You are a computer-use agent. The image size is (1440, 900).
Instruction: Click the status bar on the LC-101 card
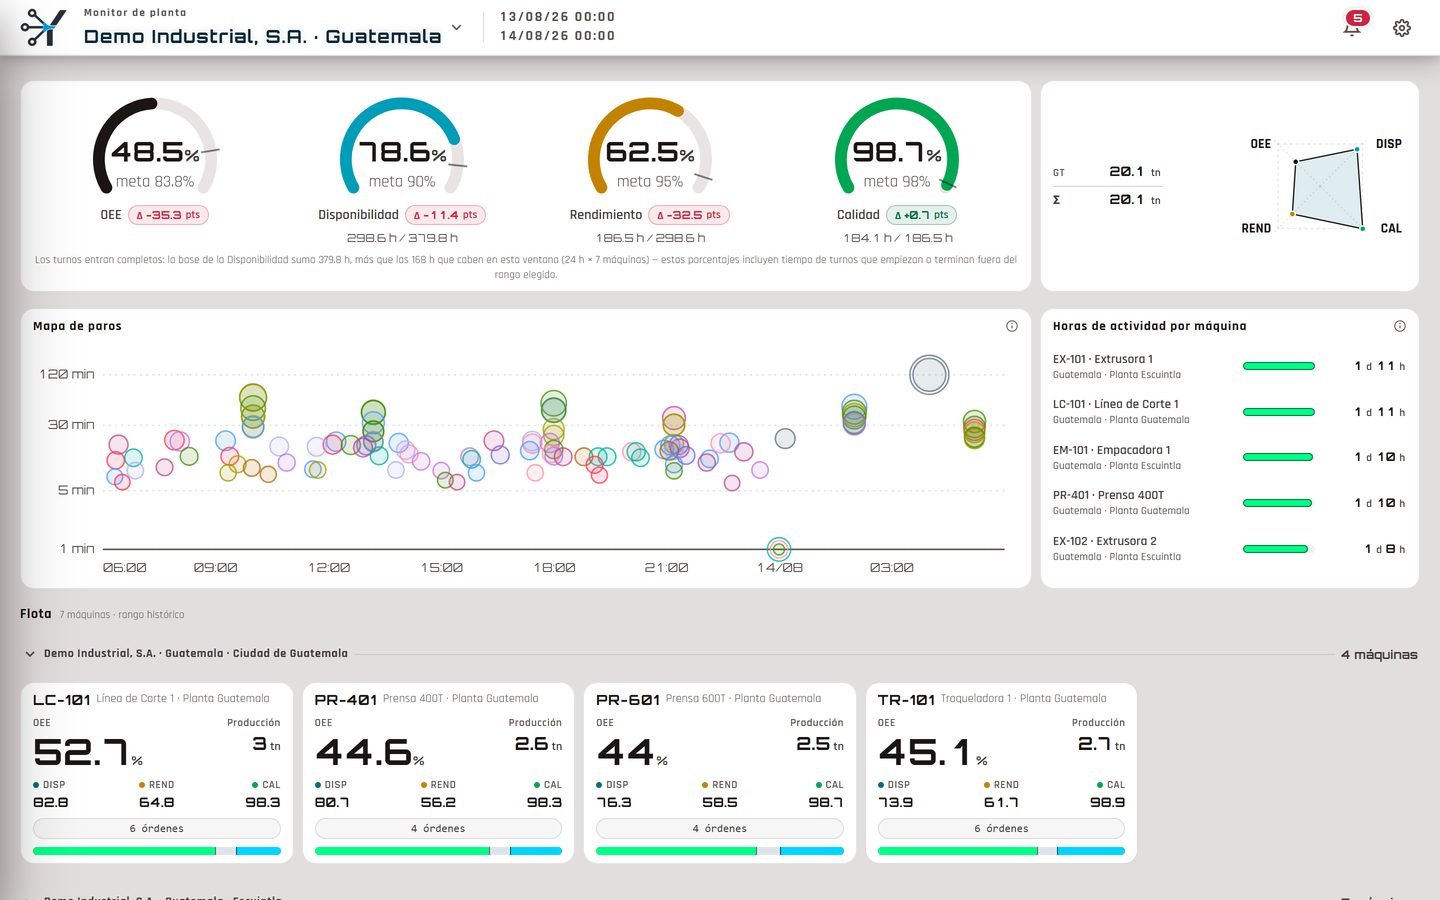click(157, 851)
